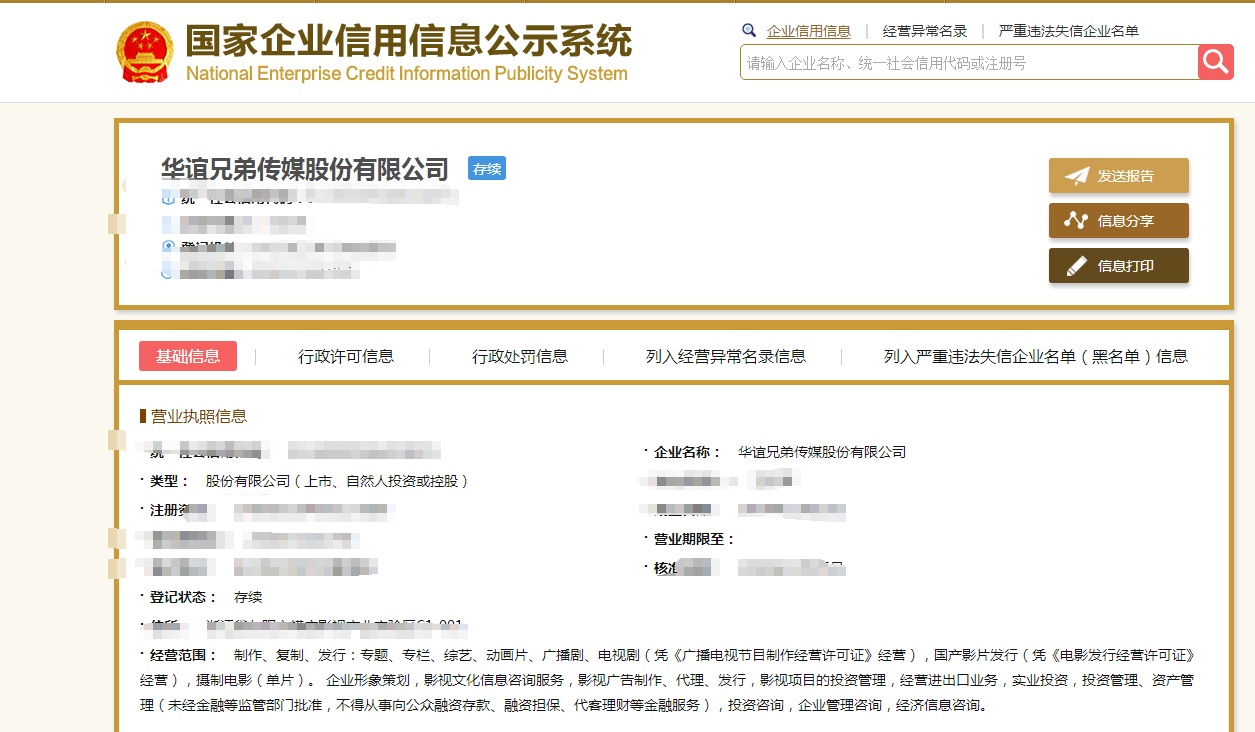
Task: Click the info icon beside 统一社会信用代码
Action: click(x=168, y=198)
